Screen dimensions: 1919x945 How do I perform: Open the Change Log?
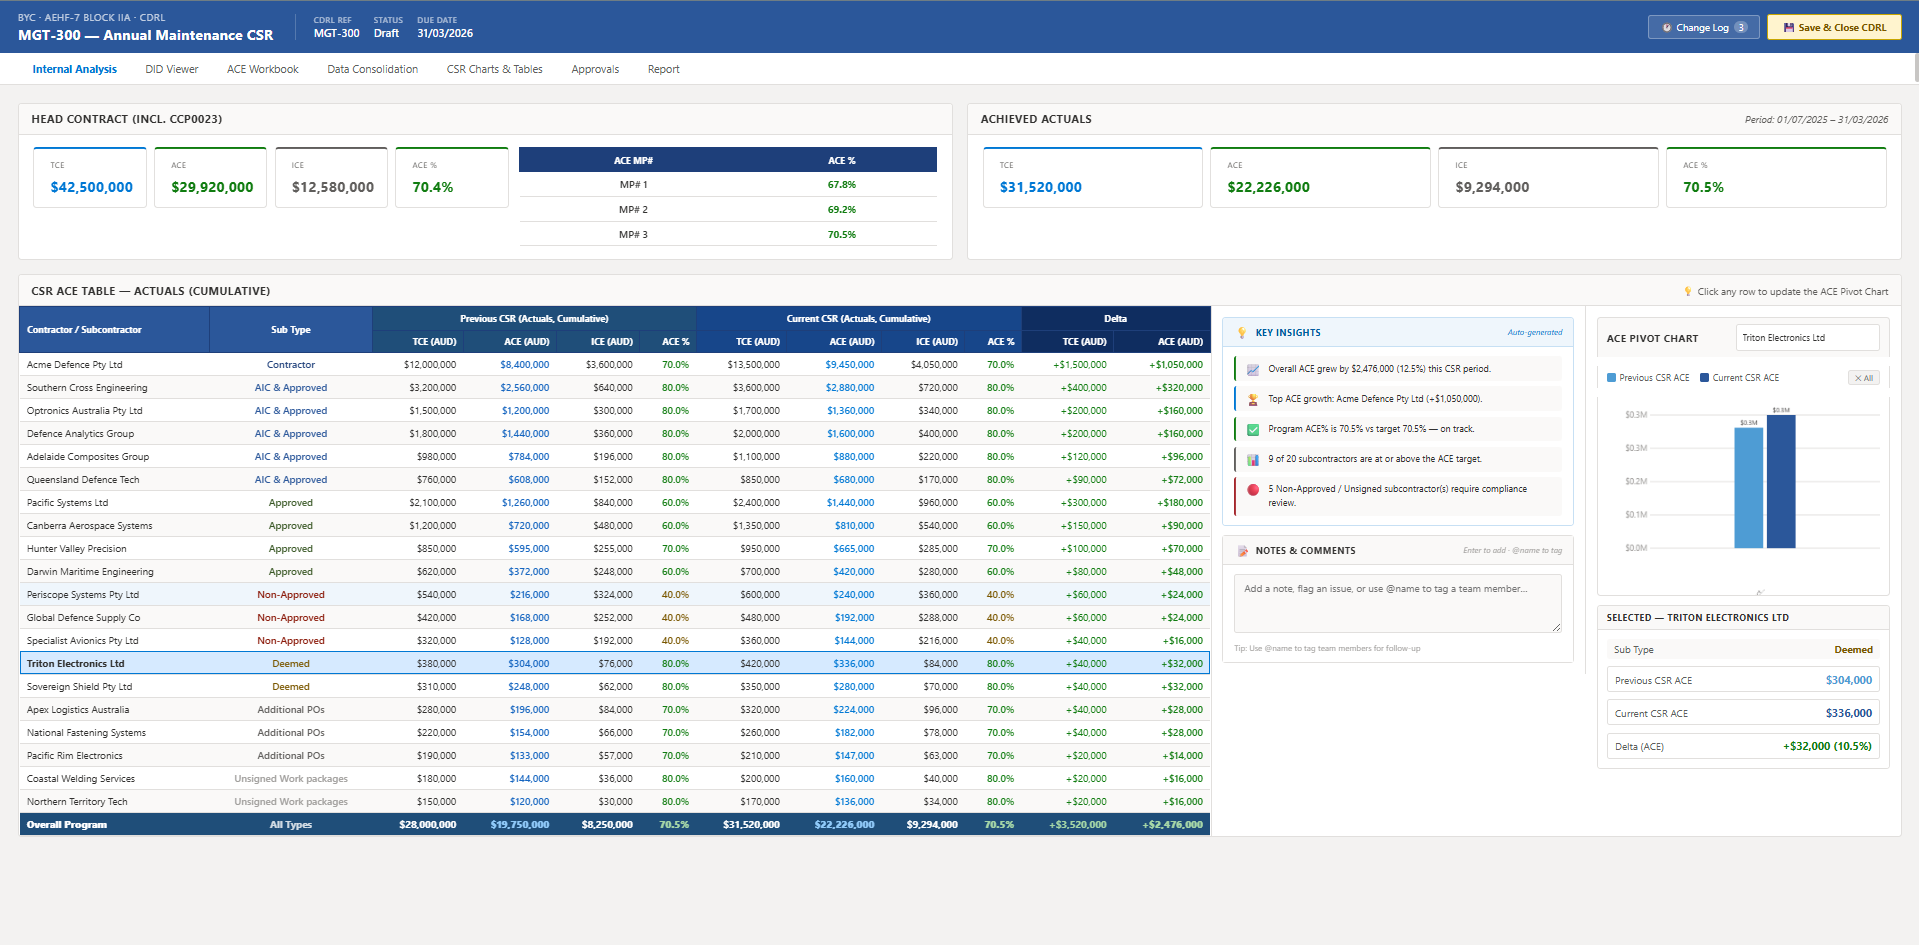pyautogui.click(x=1702, y=28)
